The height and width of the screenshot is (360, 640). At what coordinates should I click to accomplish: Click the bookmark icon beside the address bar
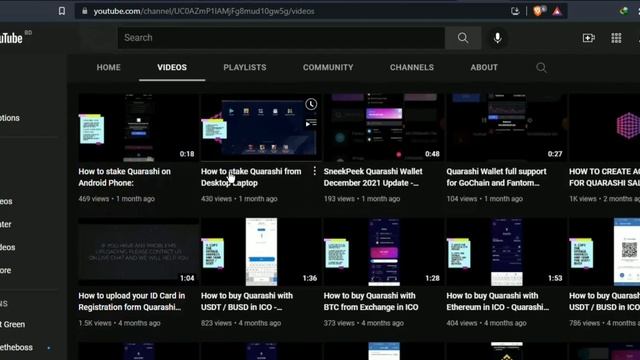[62, 11]
